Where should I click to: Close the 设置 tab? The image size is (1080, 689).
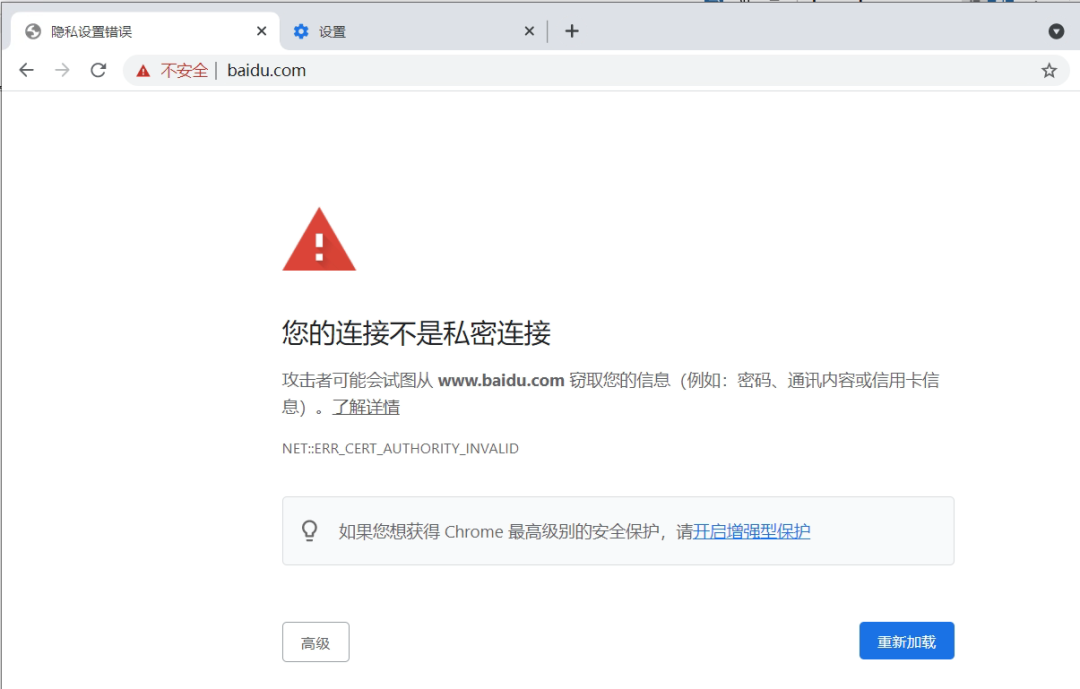[x=529, y=31]
